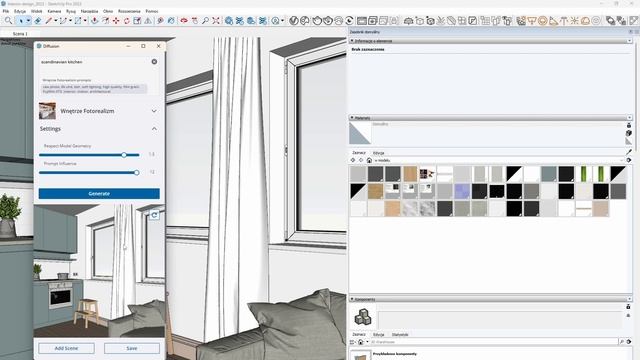The height and width of the screenshot is (360, 640).
Task: Click the Add Scene button
Action: pos(67,348)
